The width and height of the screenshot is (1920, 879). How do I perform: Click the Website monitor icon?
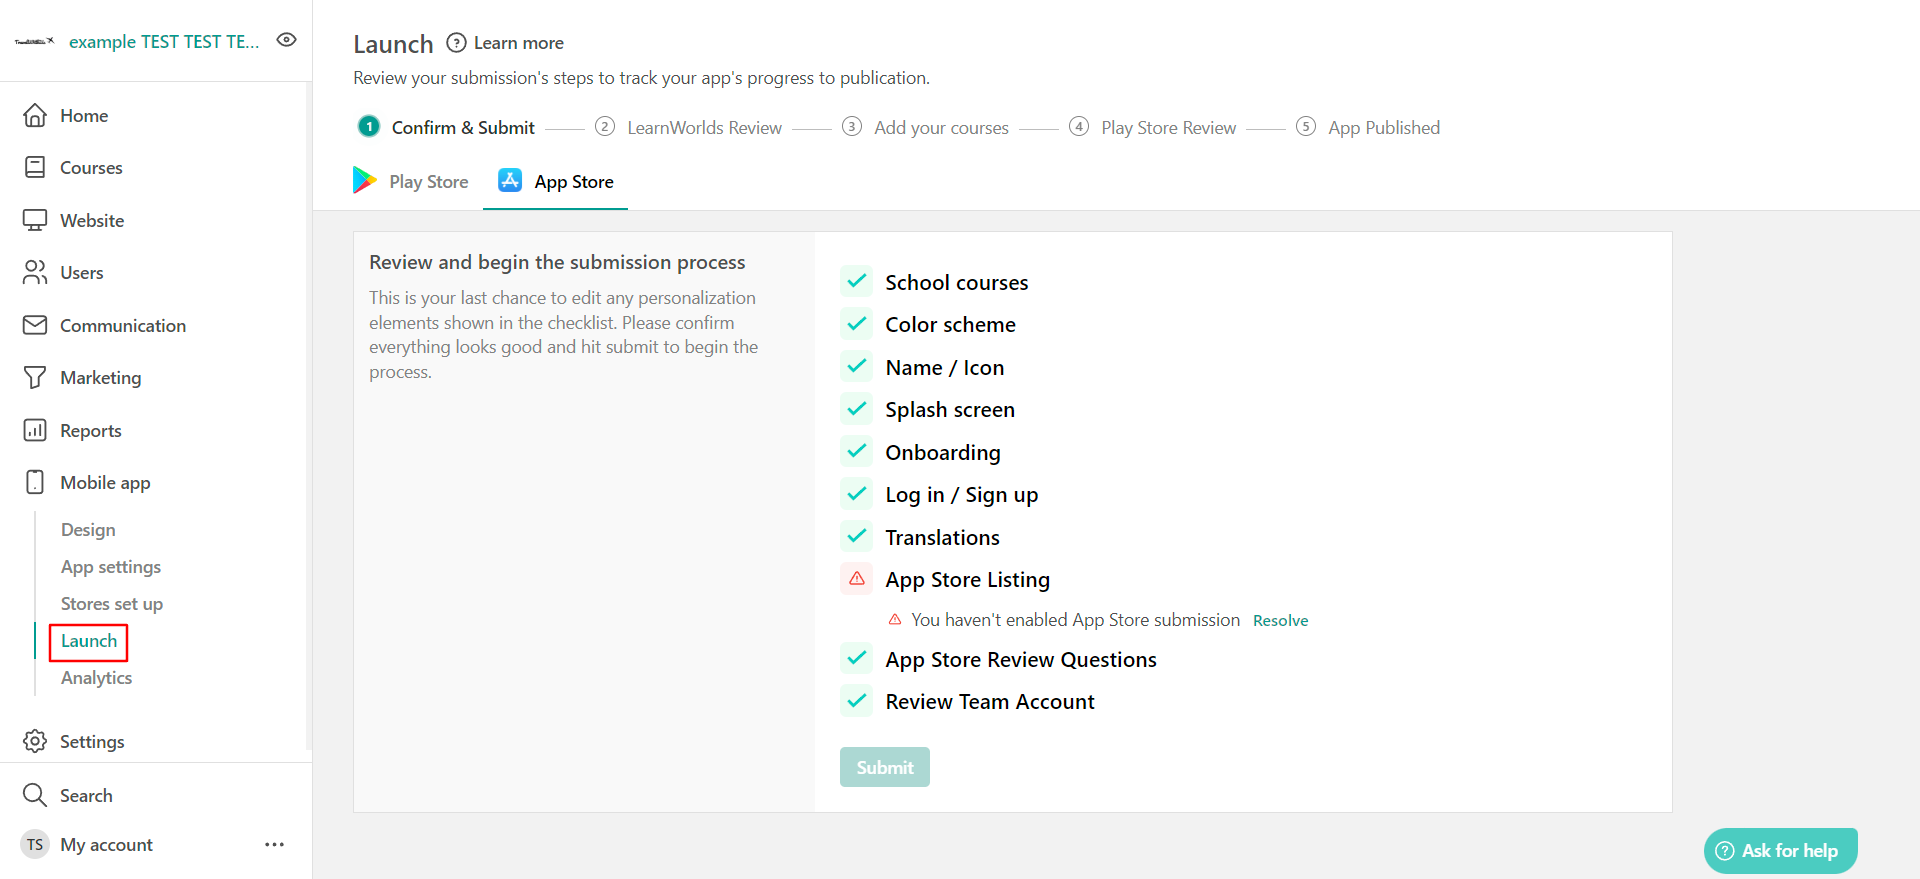(35, 220)
